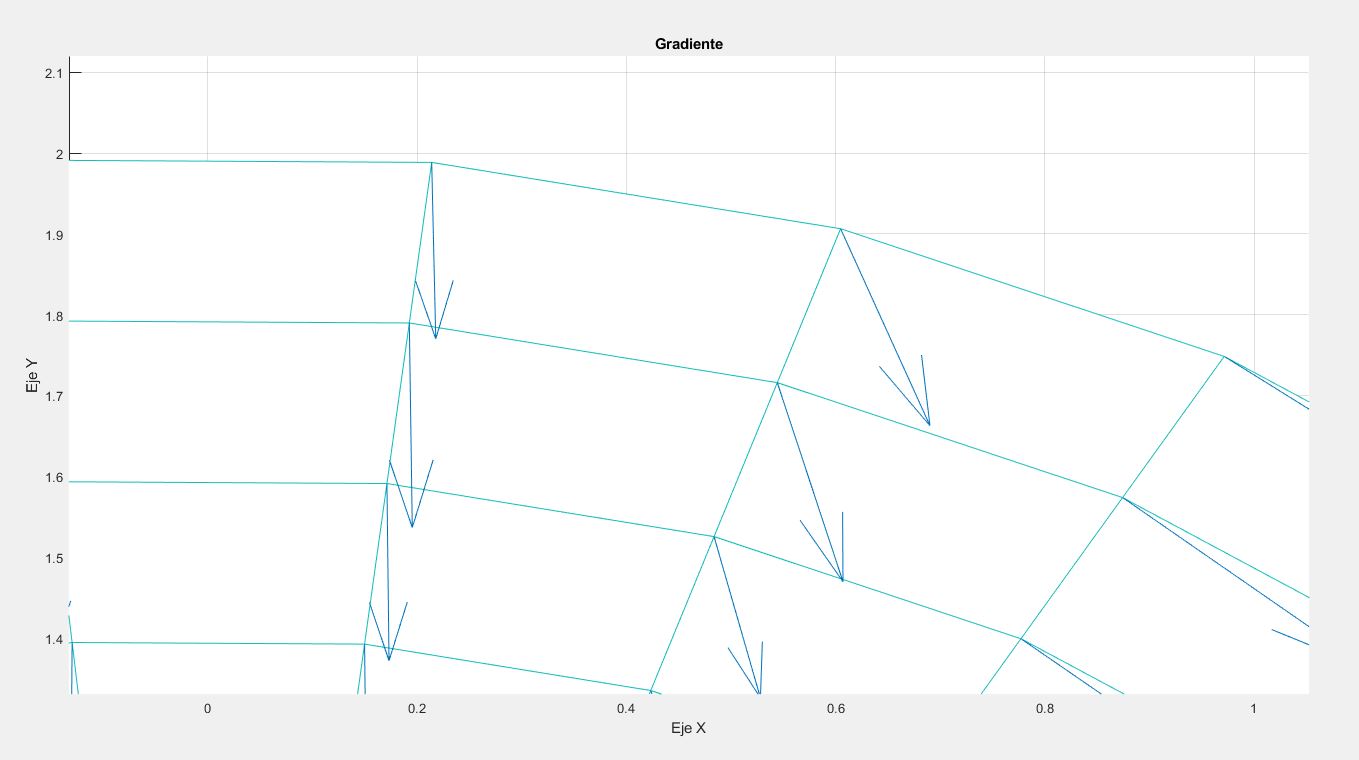Viewport: 1359px width, 760px height.
Task: Pick the 1.4 y-axis tick label
Action: tap(53, 640)
